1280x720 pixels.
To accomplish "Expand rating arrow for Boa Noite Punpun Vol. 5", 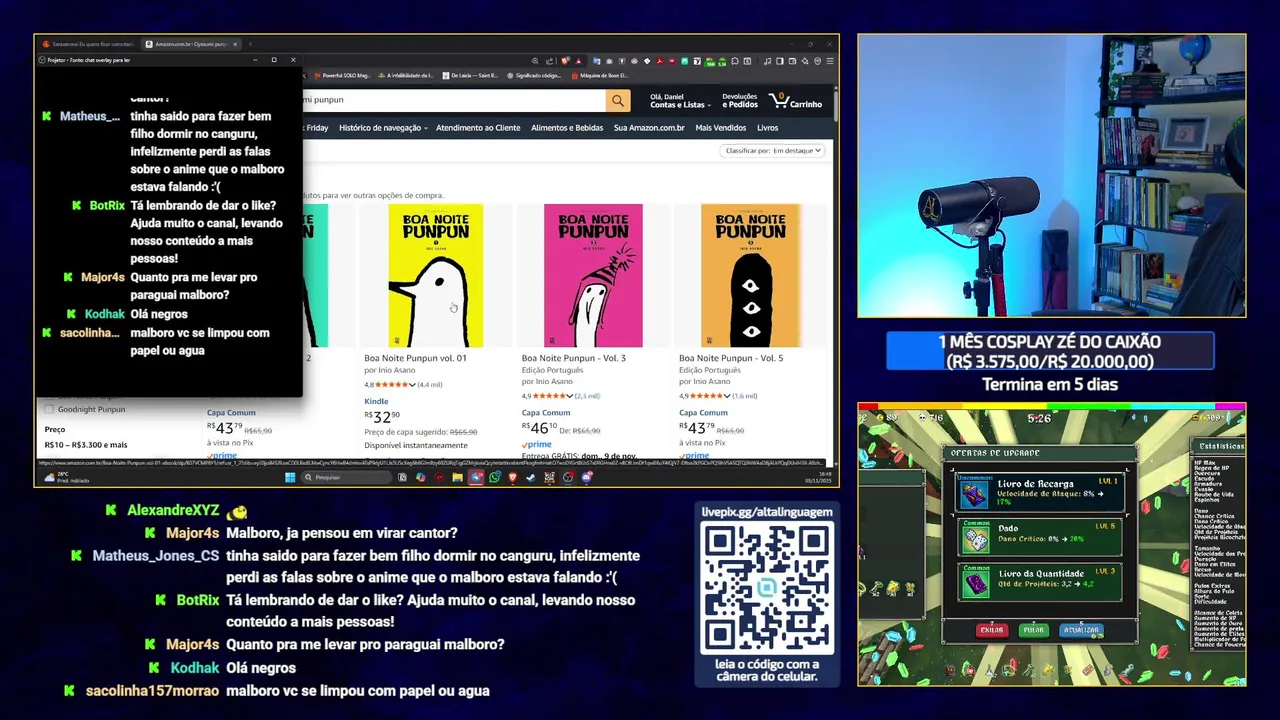I will pos(728,396).
